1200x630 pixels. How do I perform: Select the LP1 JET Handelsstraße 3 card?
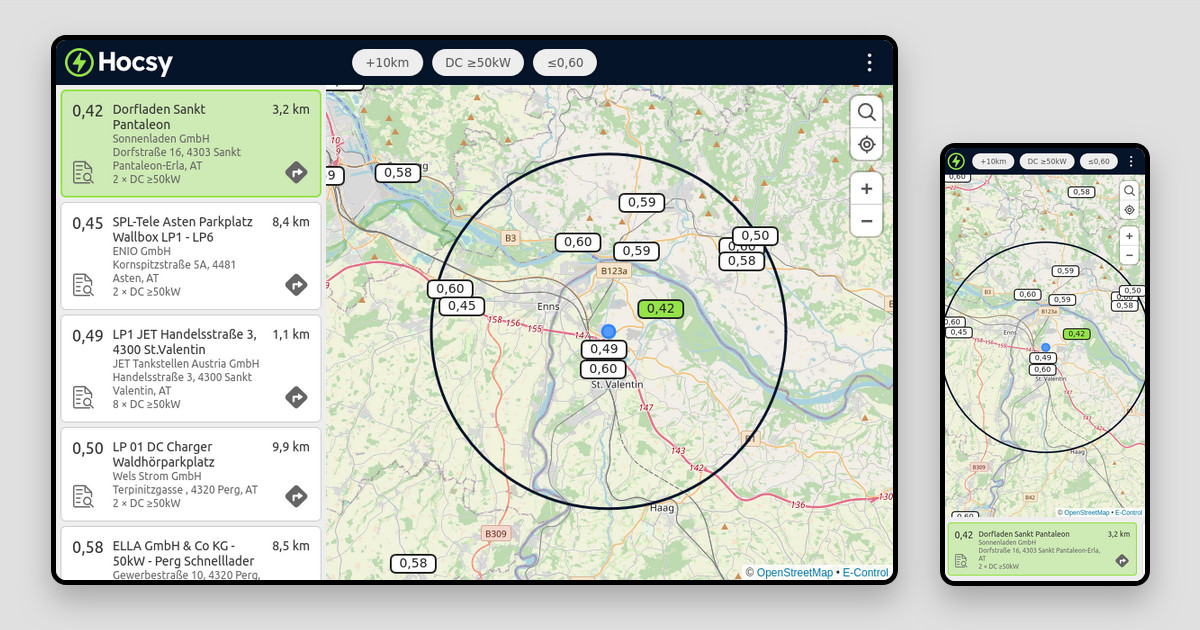[x=191, y=369]
